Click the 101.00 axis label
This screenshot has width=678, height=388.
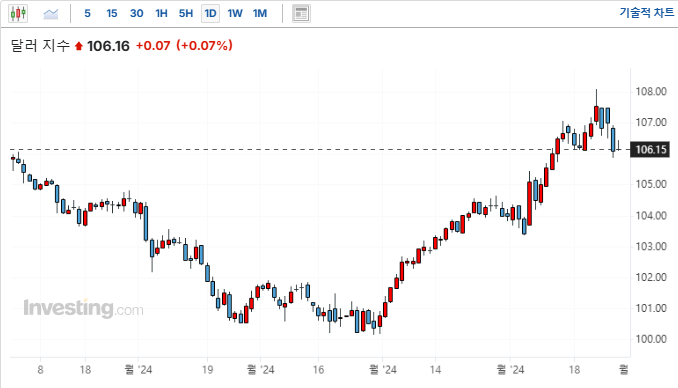click(651, 308)
